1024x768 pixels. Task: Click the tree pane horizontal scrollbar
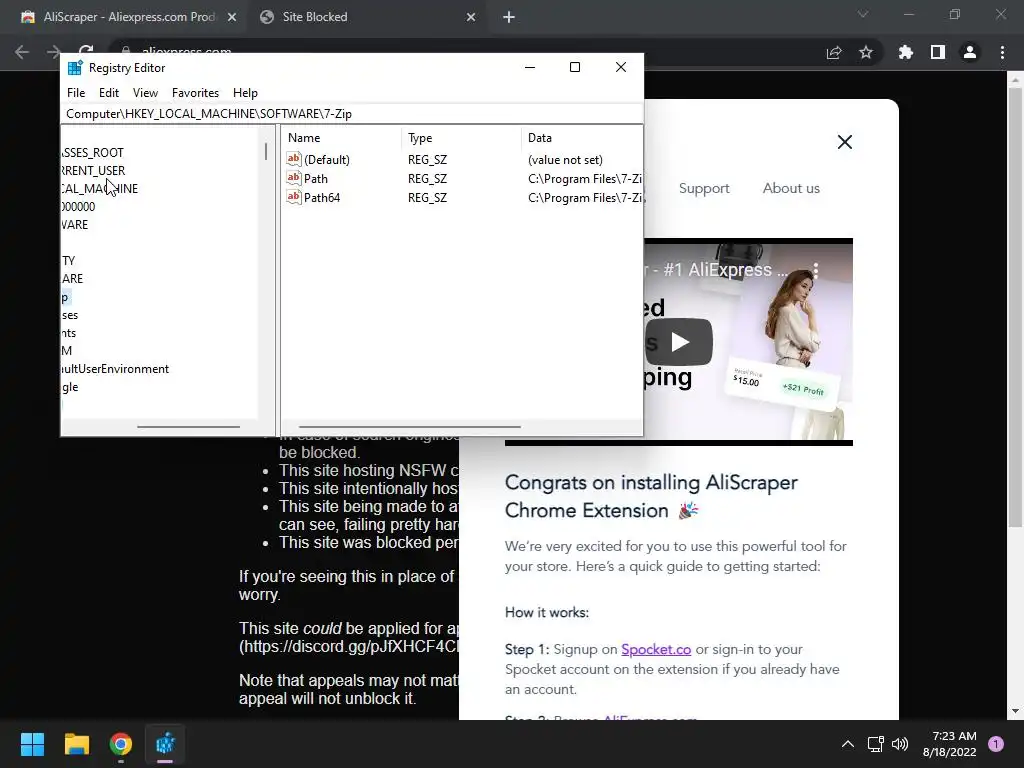[x=188, y=426]
